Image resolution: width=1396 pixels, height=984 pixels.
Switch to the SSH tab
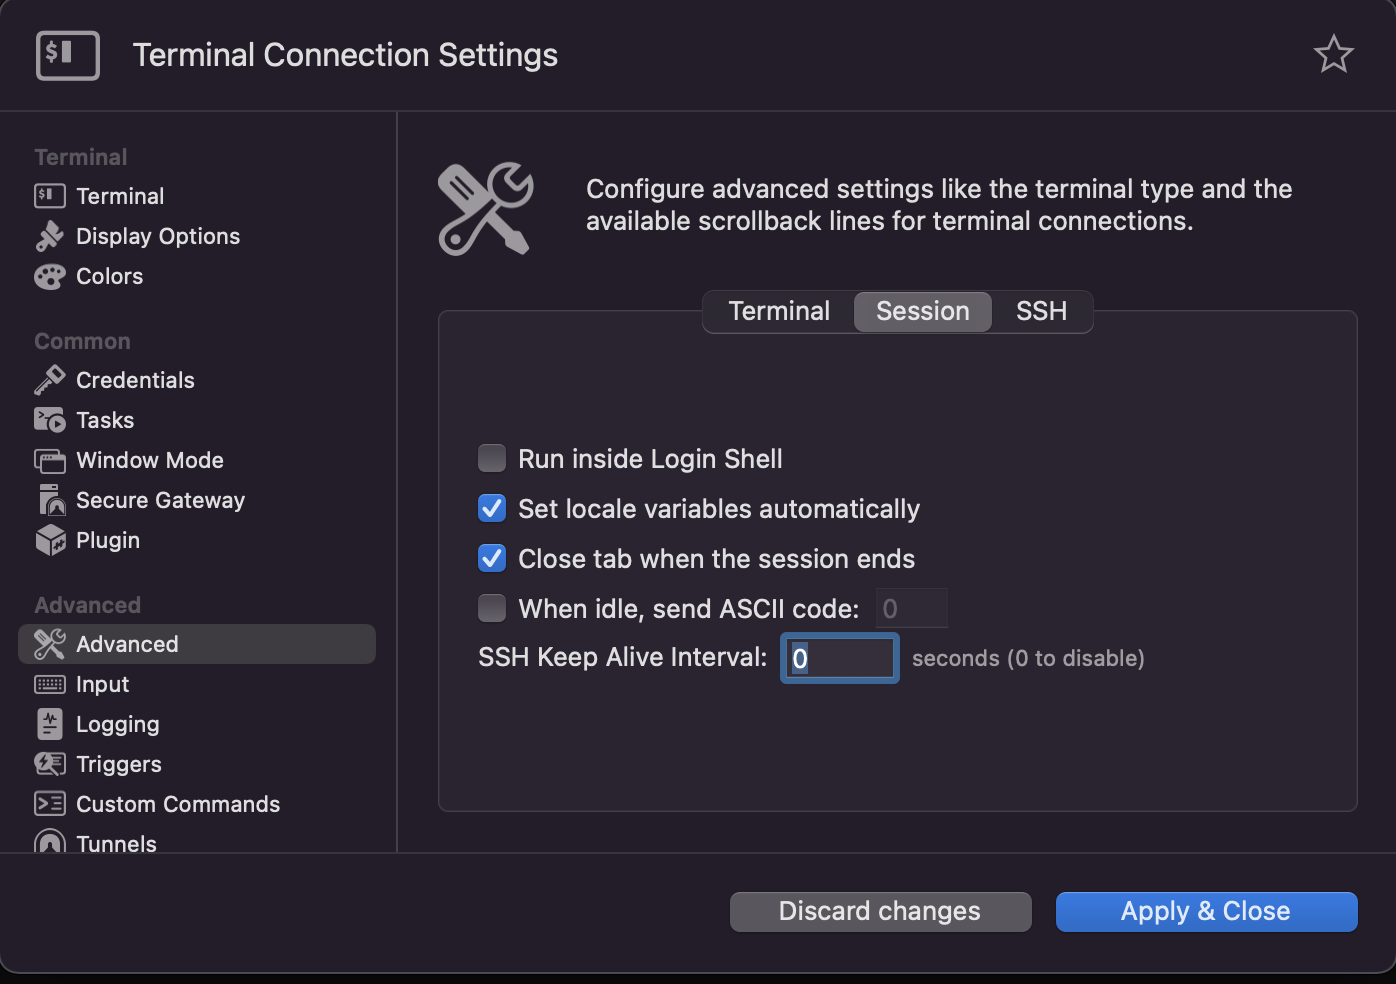[1041, 312]
